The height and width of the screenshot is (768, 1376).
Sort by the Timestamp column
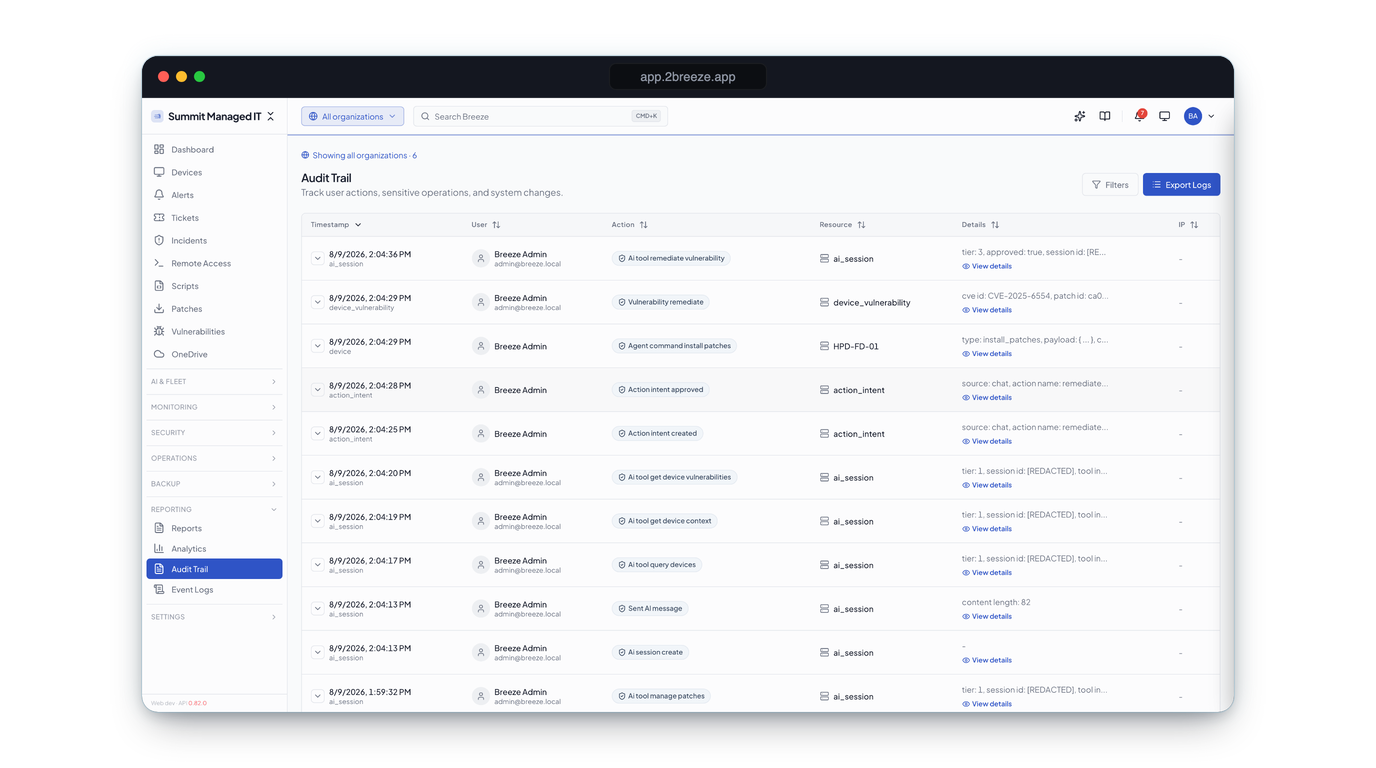point(336,225)
